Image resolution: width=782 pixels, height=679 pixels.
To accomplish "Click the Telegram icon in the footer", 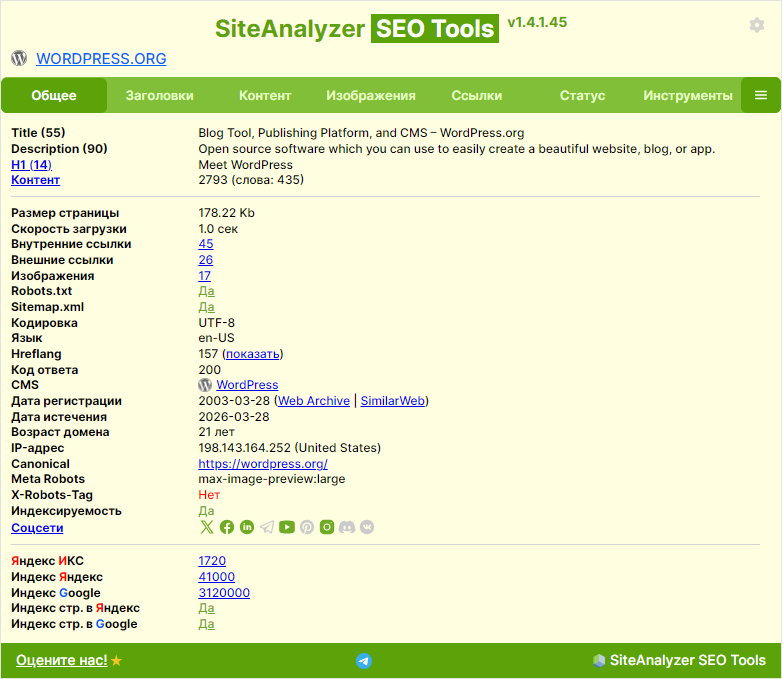I will [364, 661].
